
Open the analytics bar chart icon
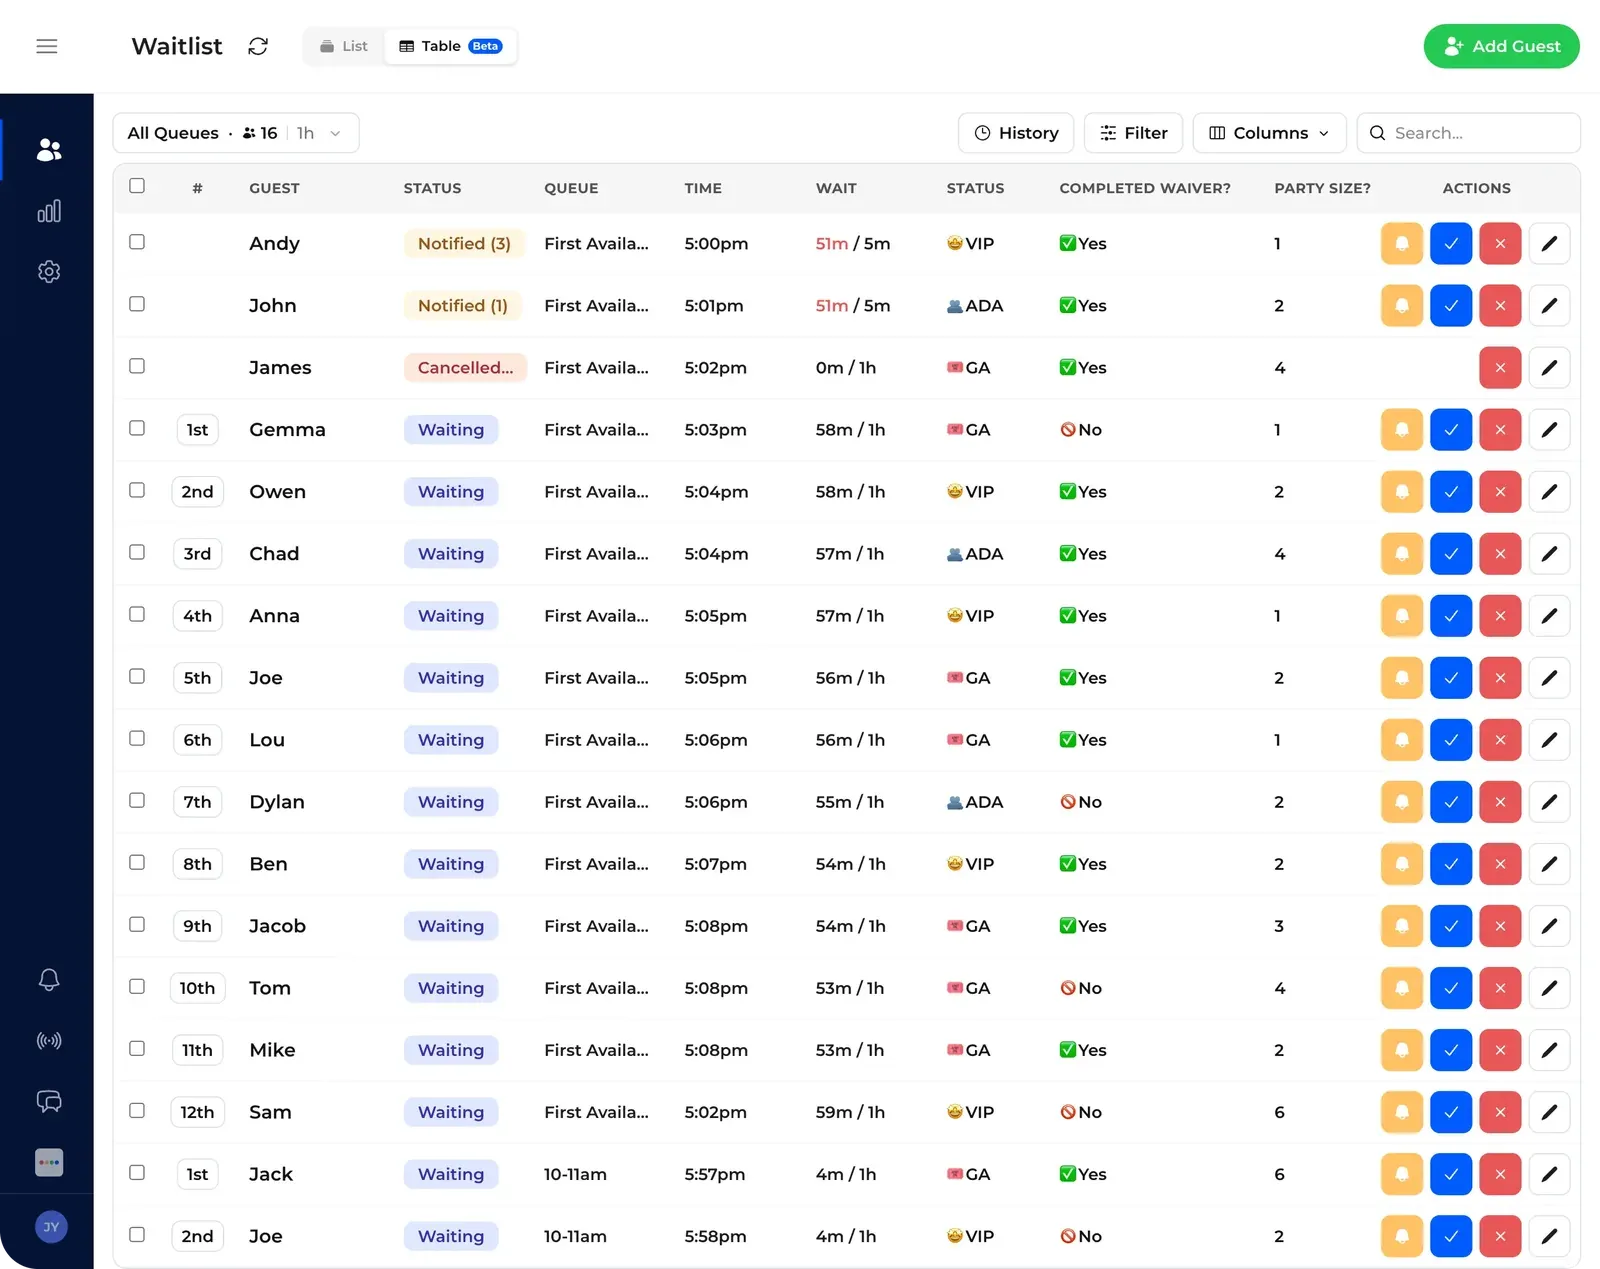(48, 211)
